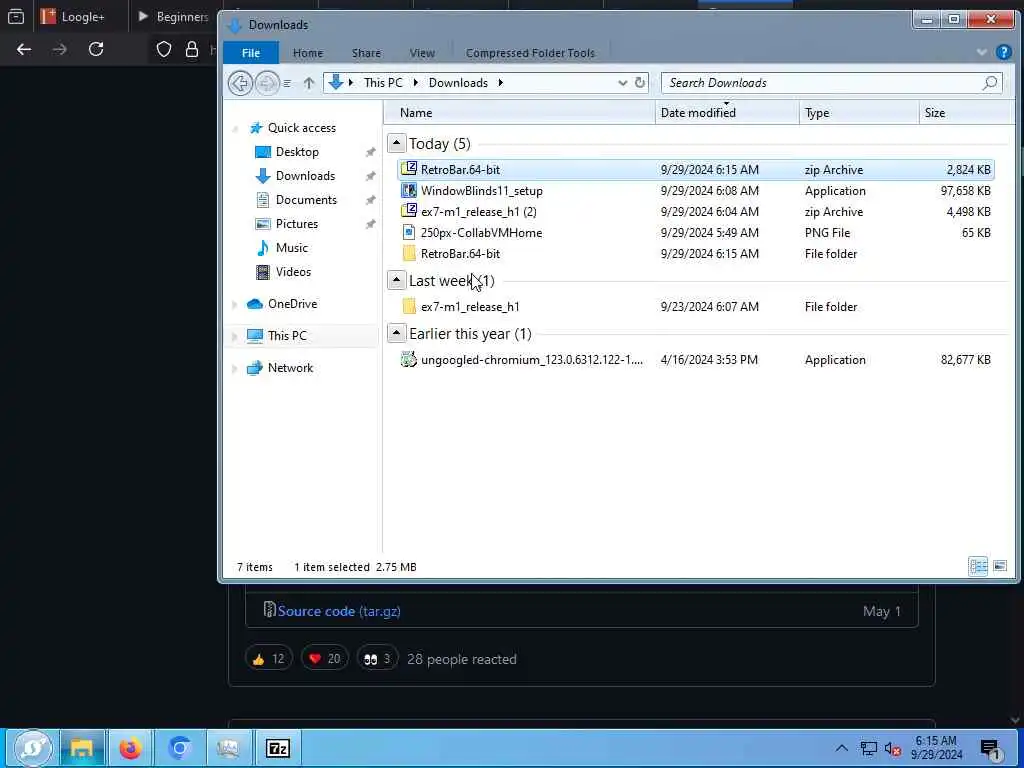The width and height of the screenshot is (1024, 768).
Task: Select Downloads in address breadcrumb
Action: [458, 83]
